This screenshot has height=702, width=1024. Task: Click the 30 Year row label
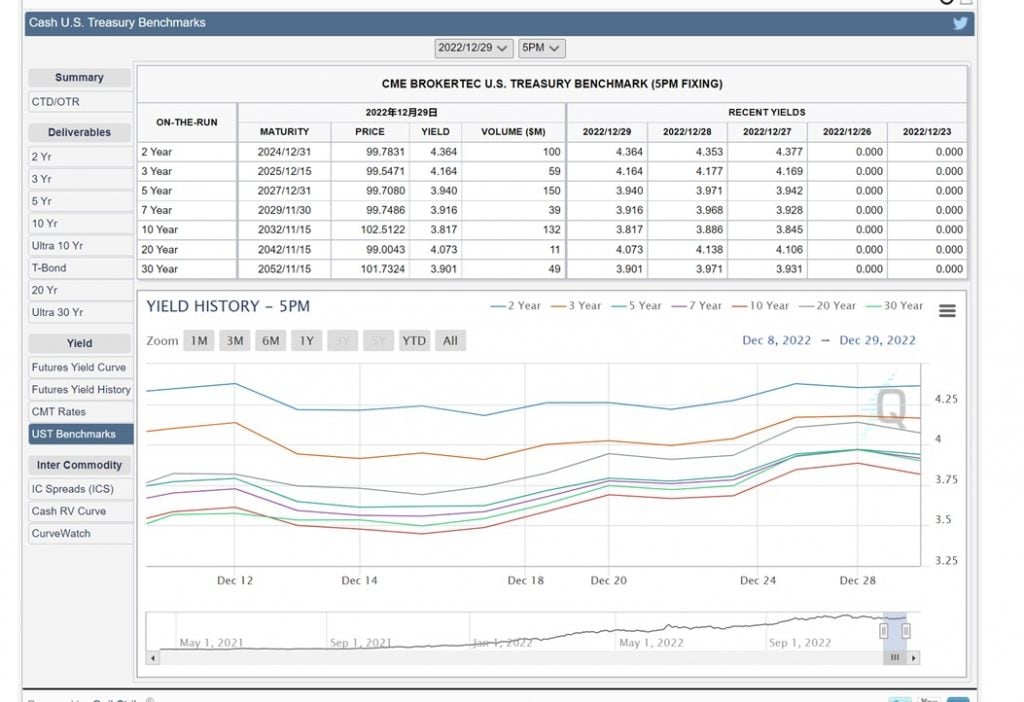(159, 269)
